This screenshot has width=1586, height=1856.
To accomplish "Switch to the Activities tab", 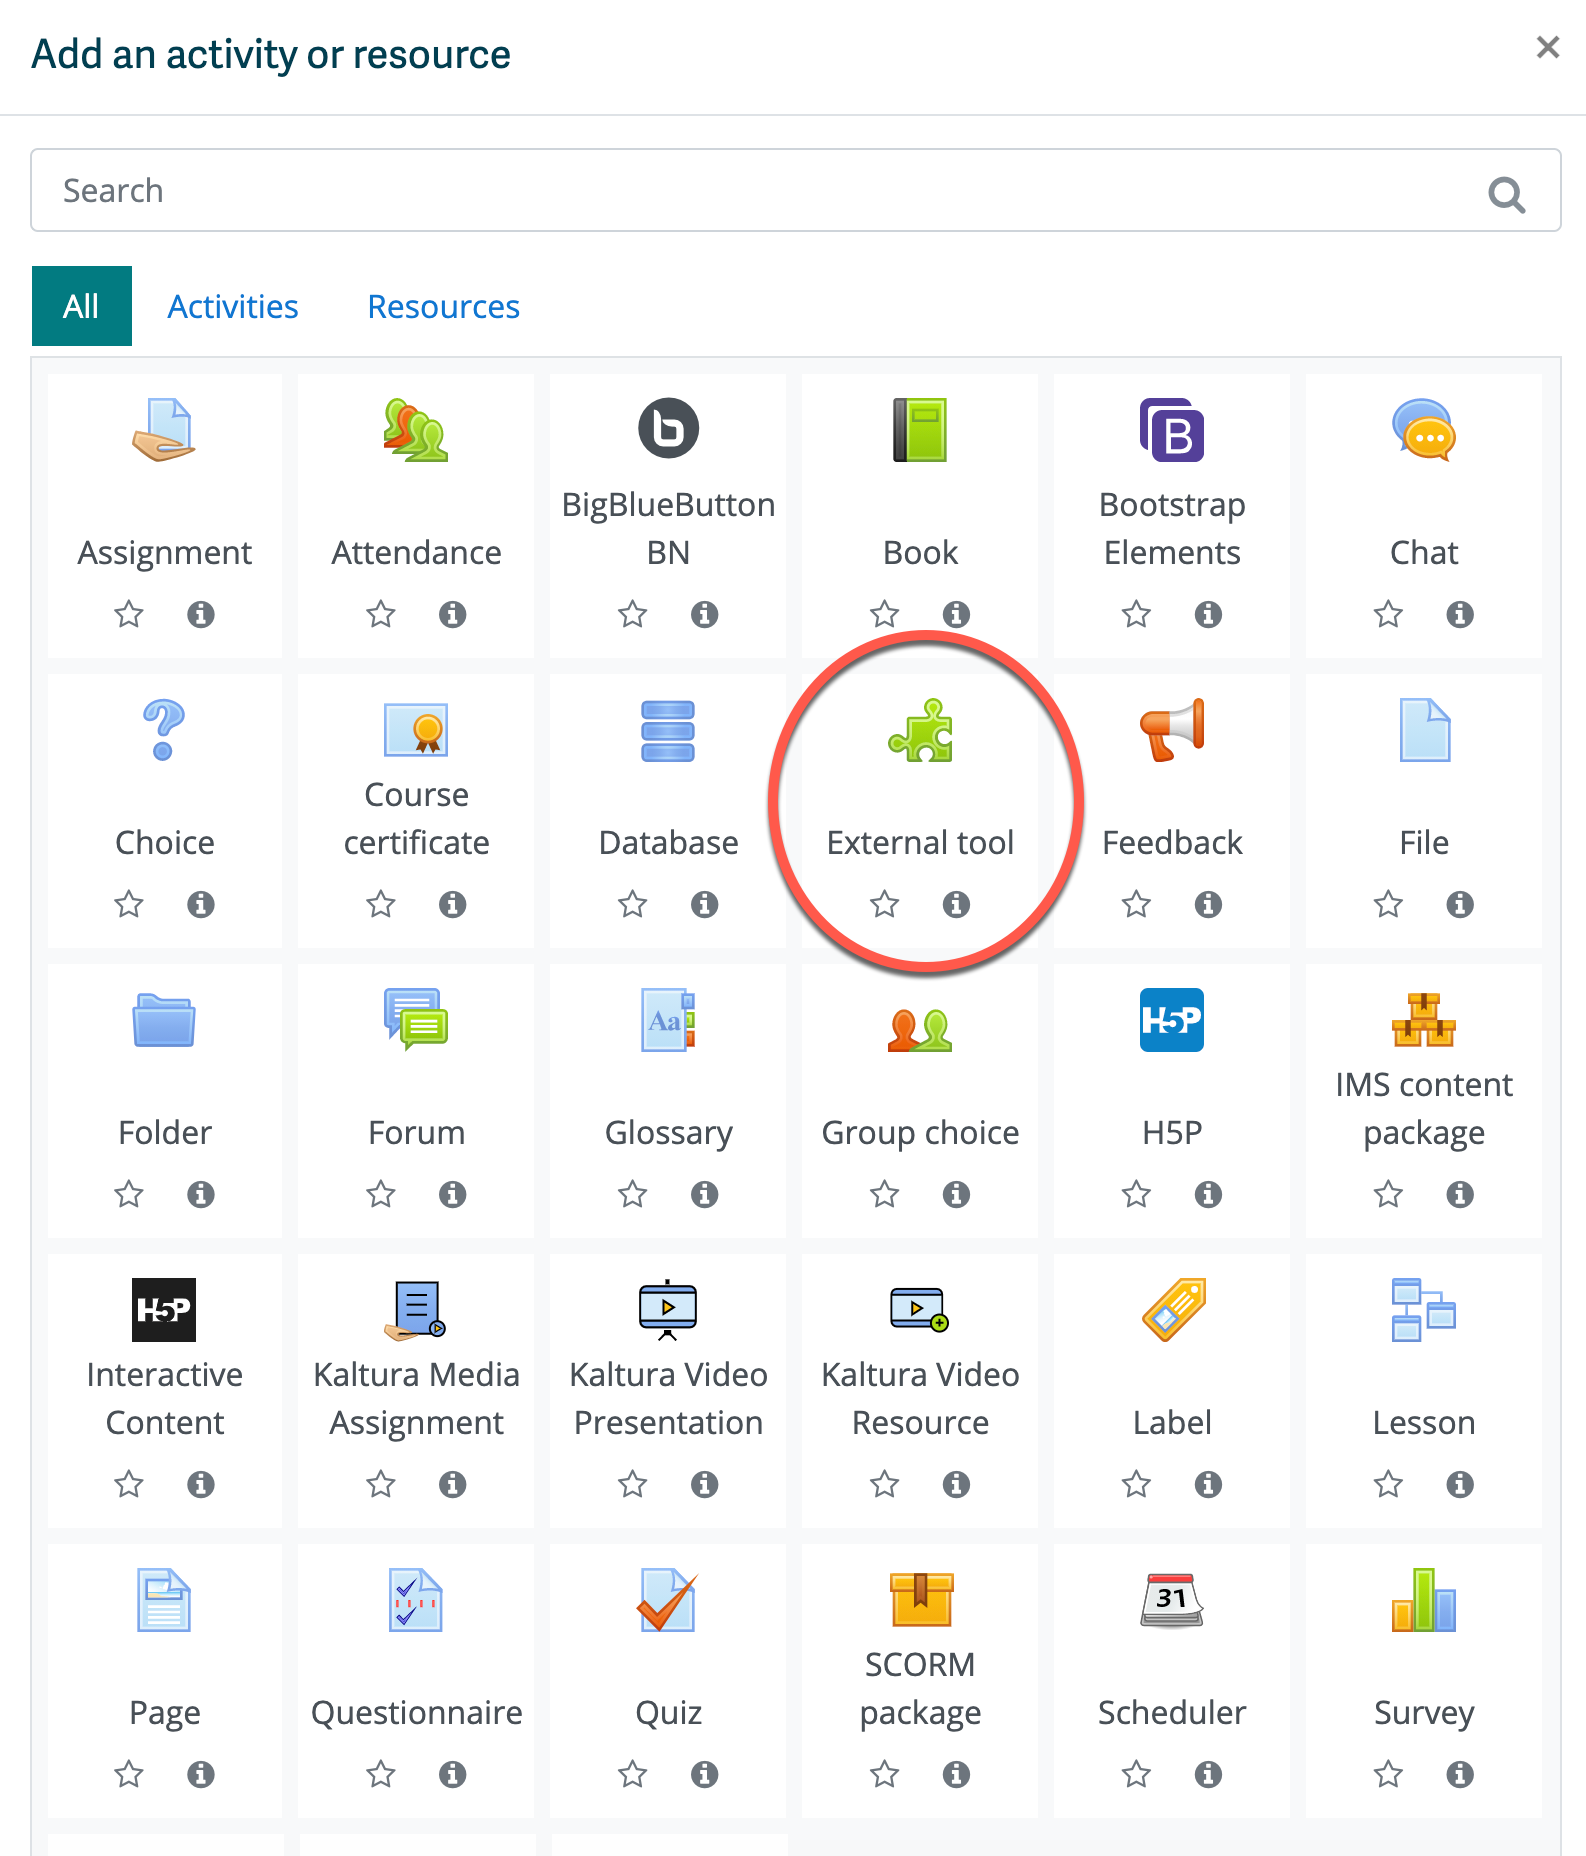I will [x=233, y=307].
